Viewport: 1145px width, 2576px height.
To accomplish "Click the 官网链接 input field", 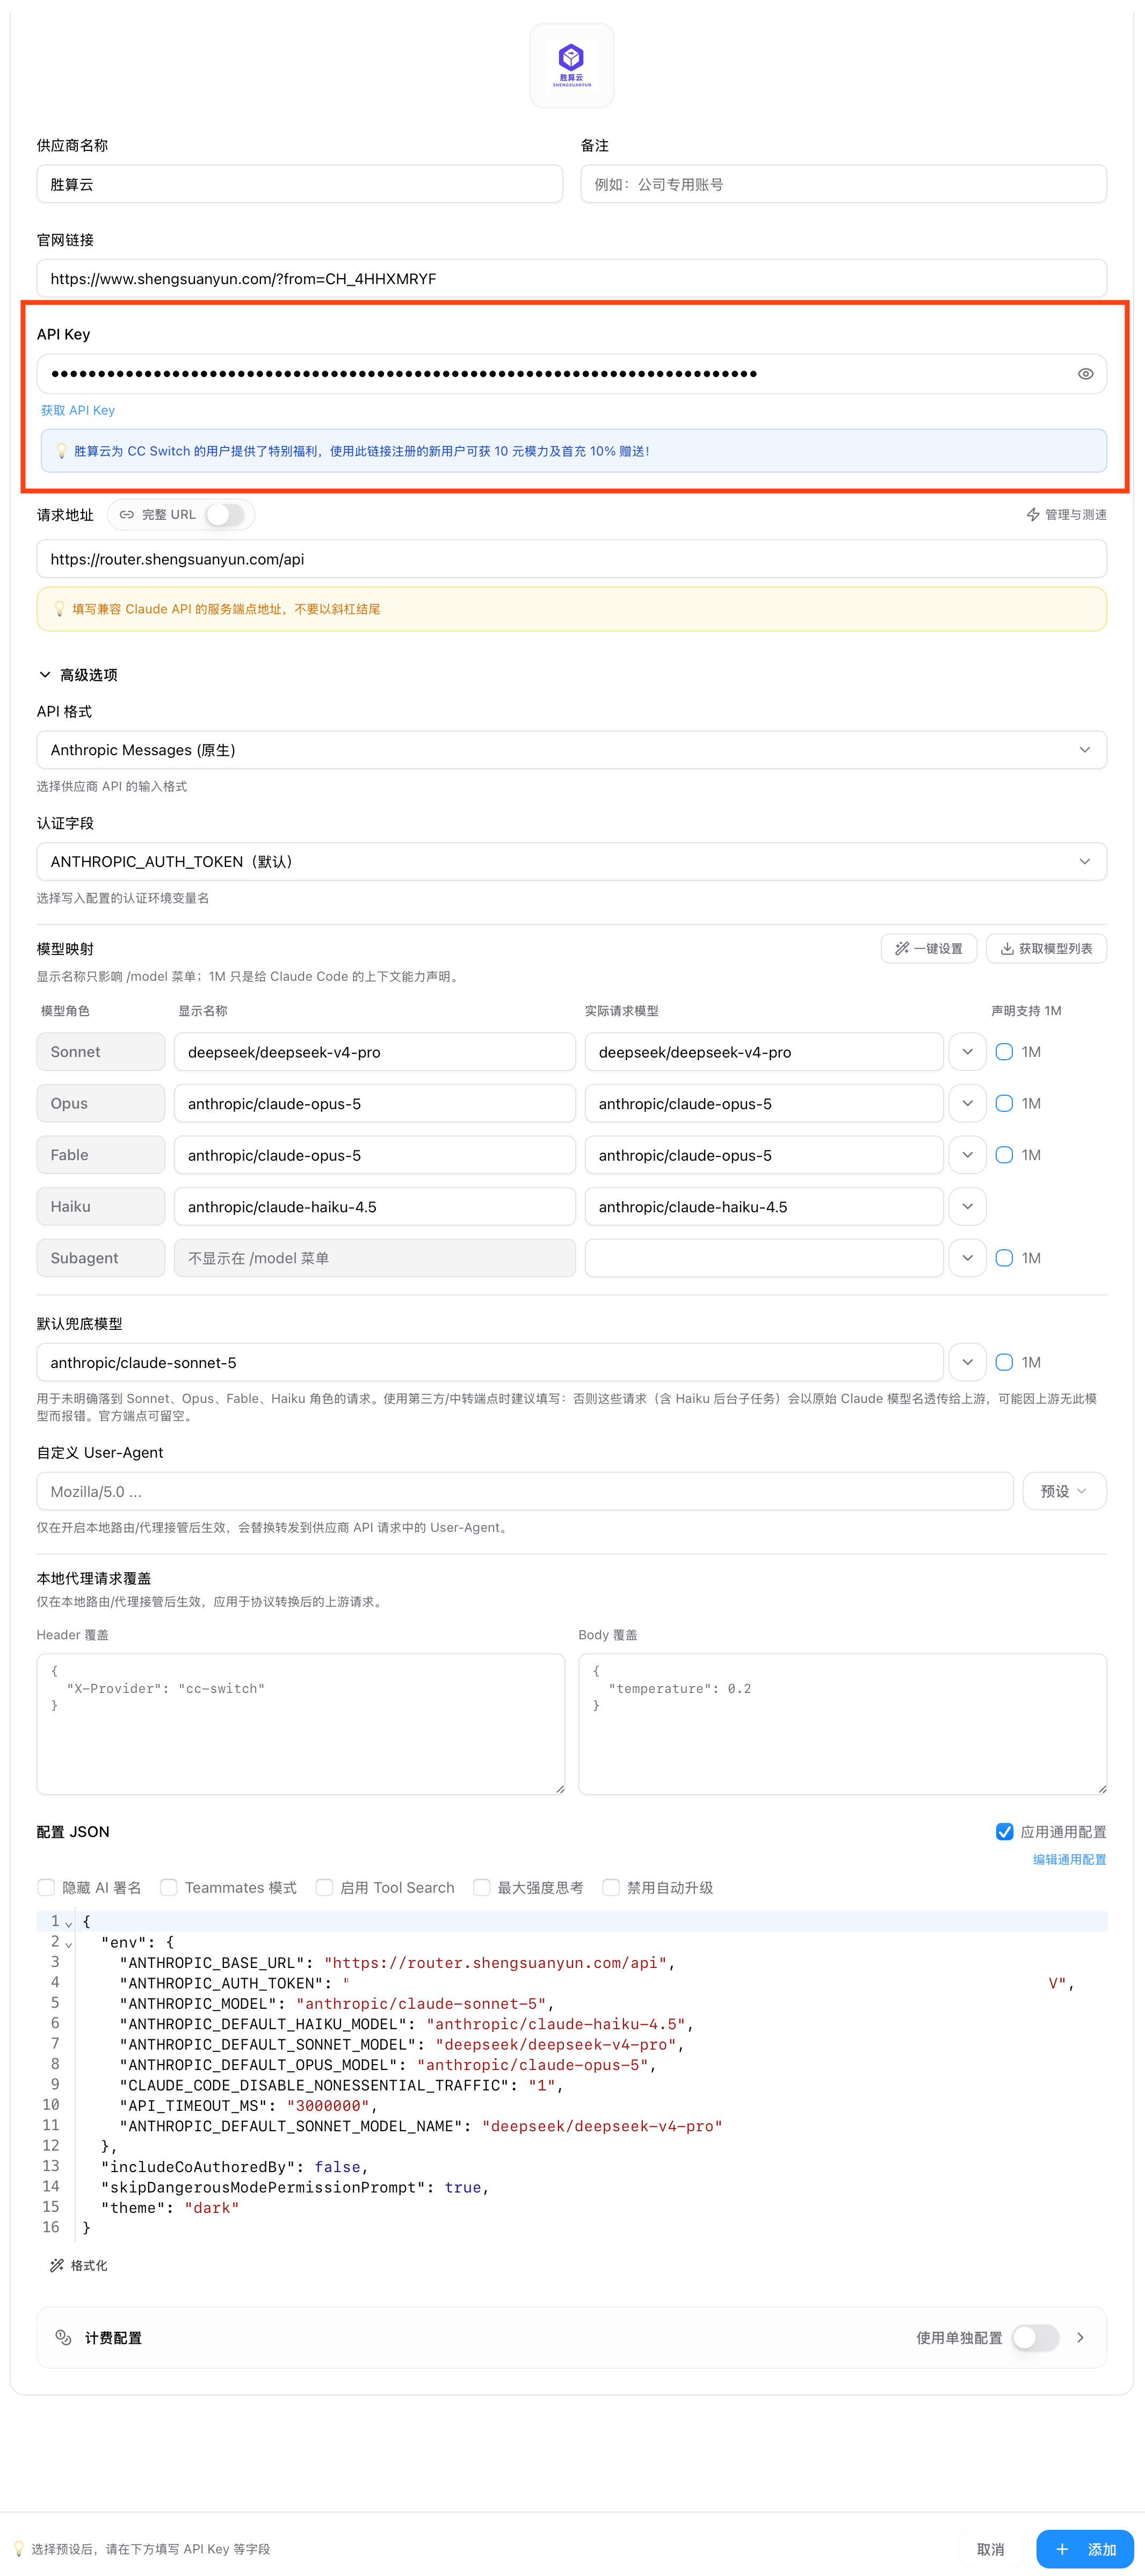I will click(571, 279).
